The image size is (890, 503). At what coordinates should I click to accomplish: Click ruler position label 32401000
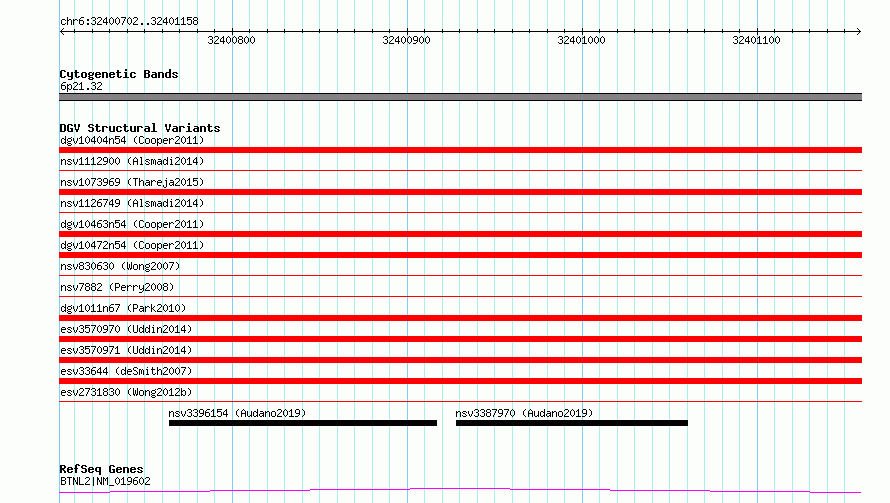(x=581, y=40)
